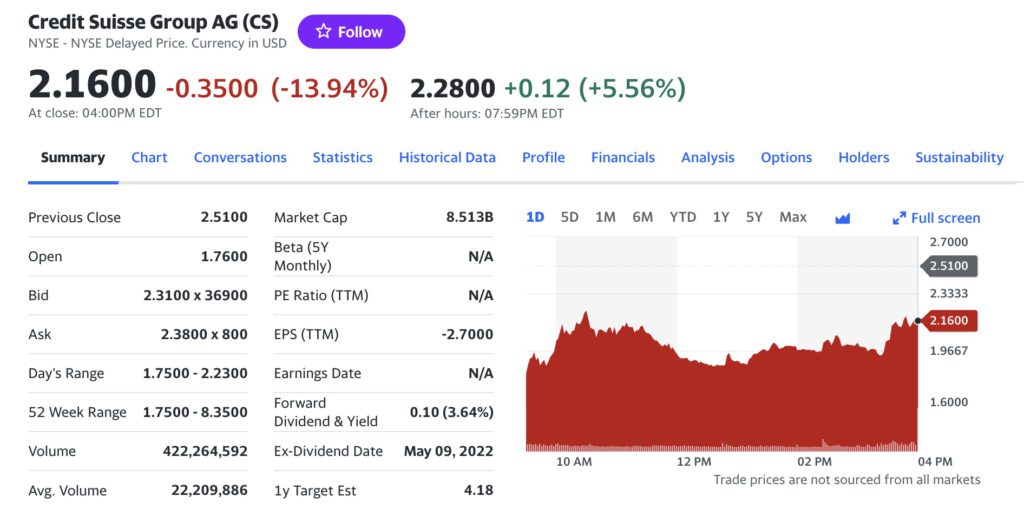Viewport: 1024px width, 516px height.
Task: Select the 1M chart range
Action: click(605, 217)
